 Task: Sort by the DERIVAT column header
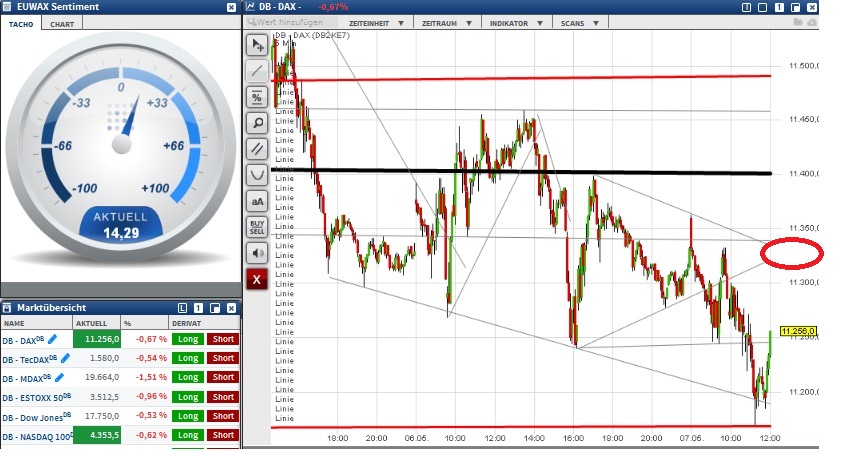coord(204,323)
